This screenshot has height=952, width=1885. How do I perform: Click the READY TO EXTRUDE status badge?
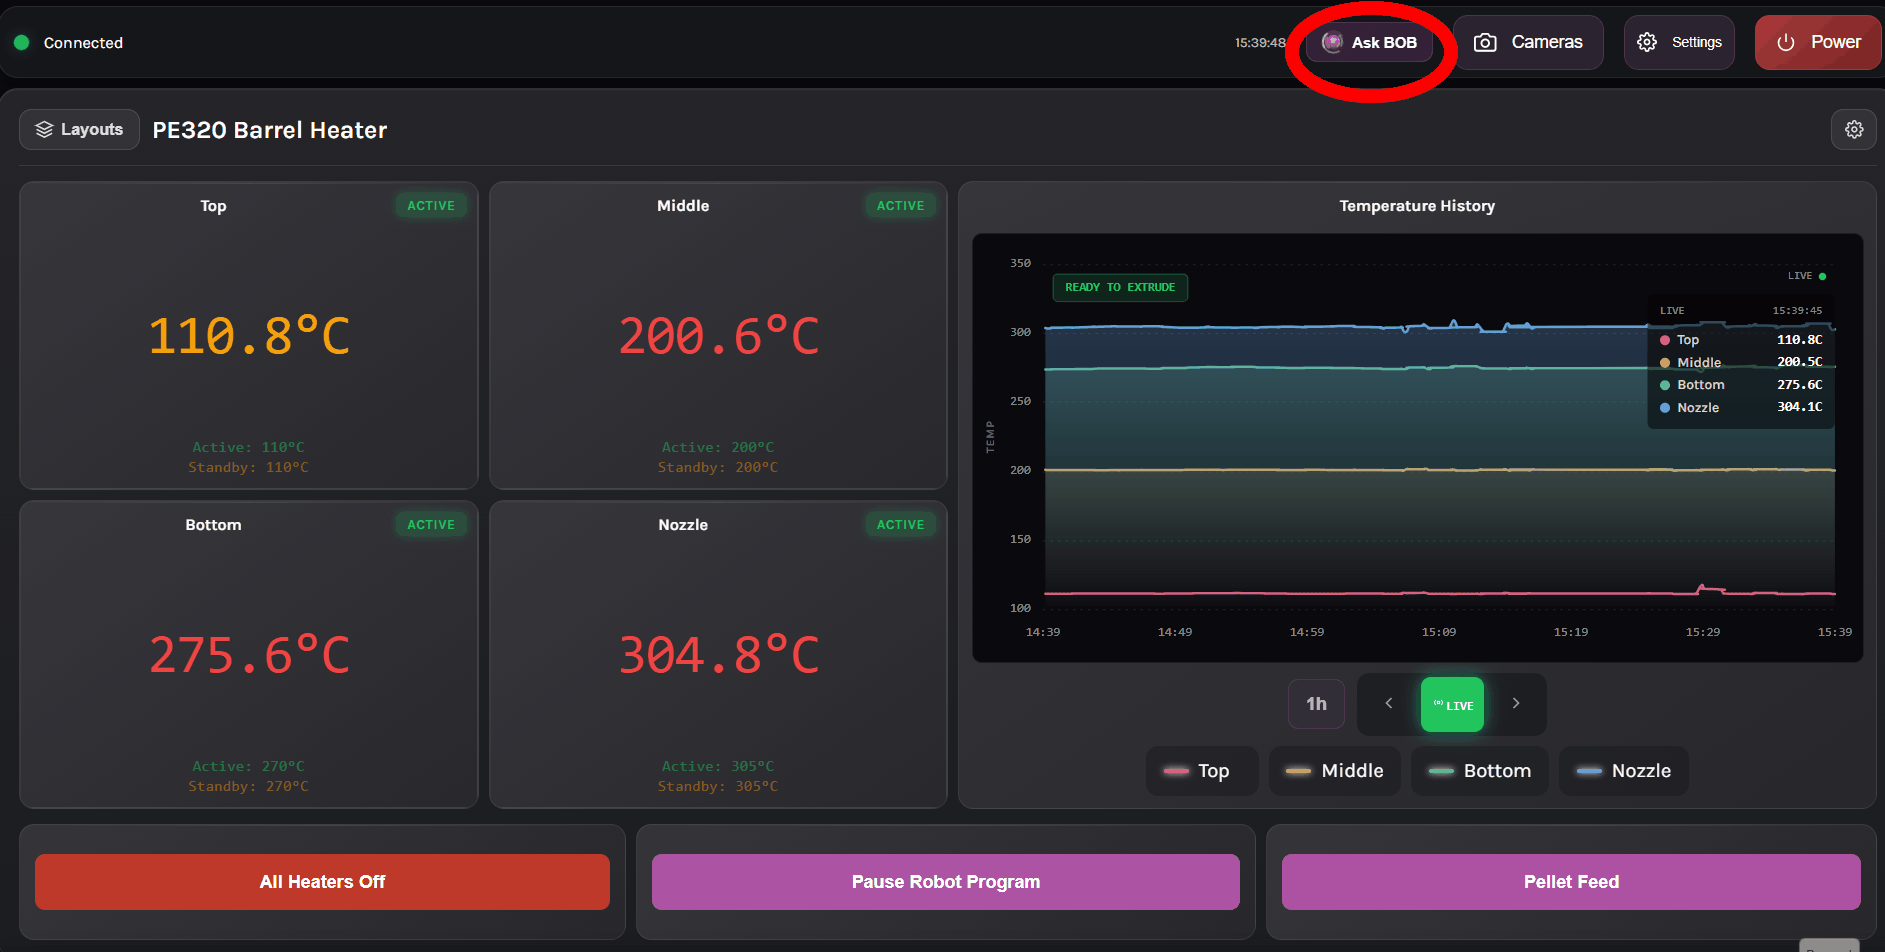tap(1120, 287)
